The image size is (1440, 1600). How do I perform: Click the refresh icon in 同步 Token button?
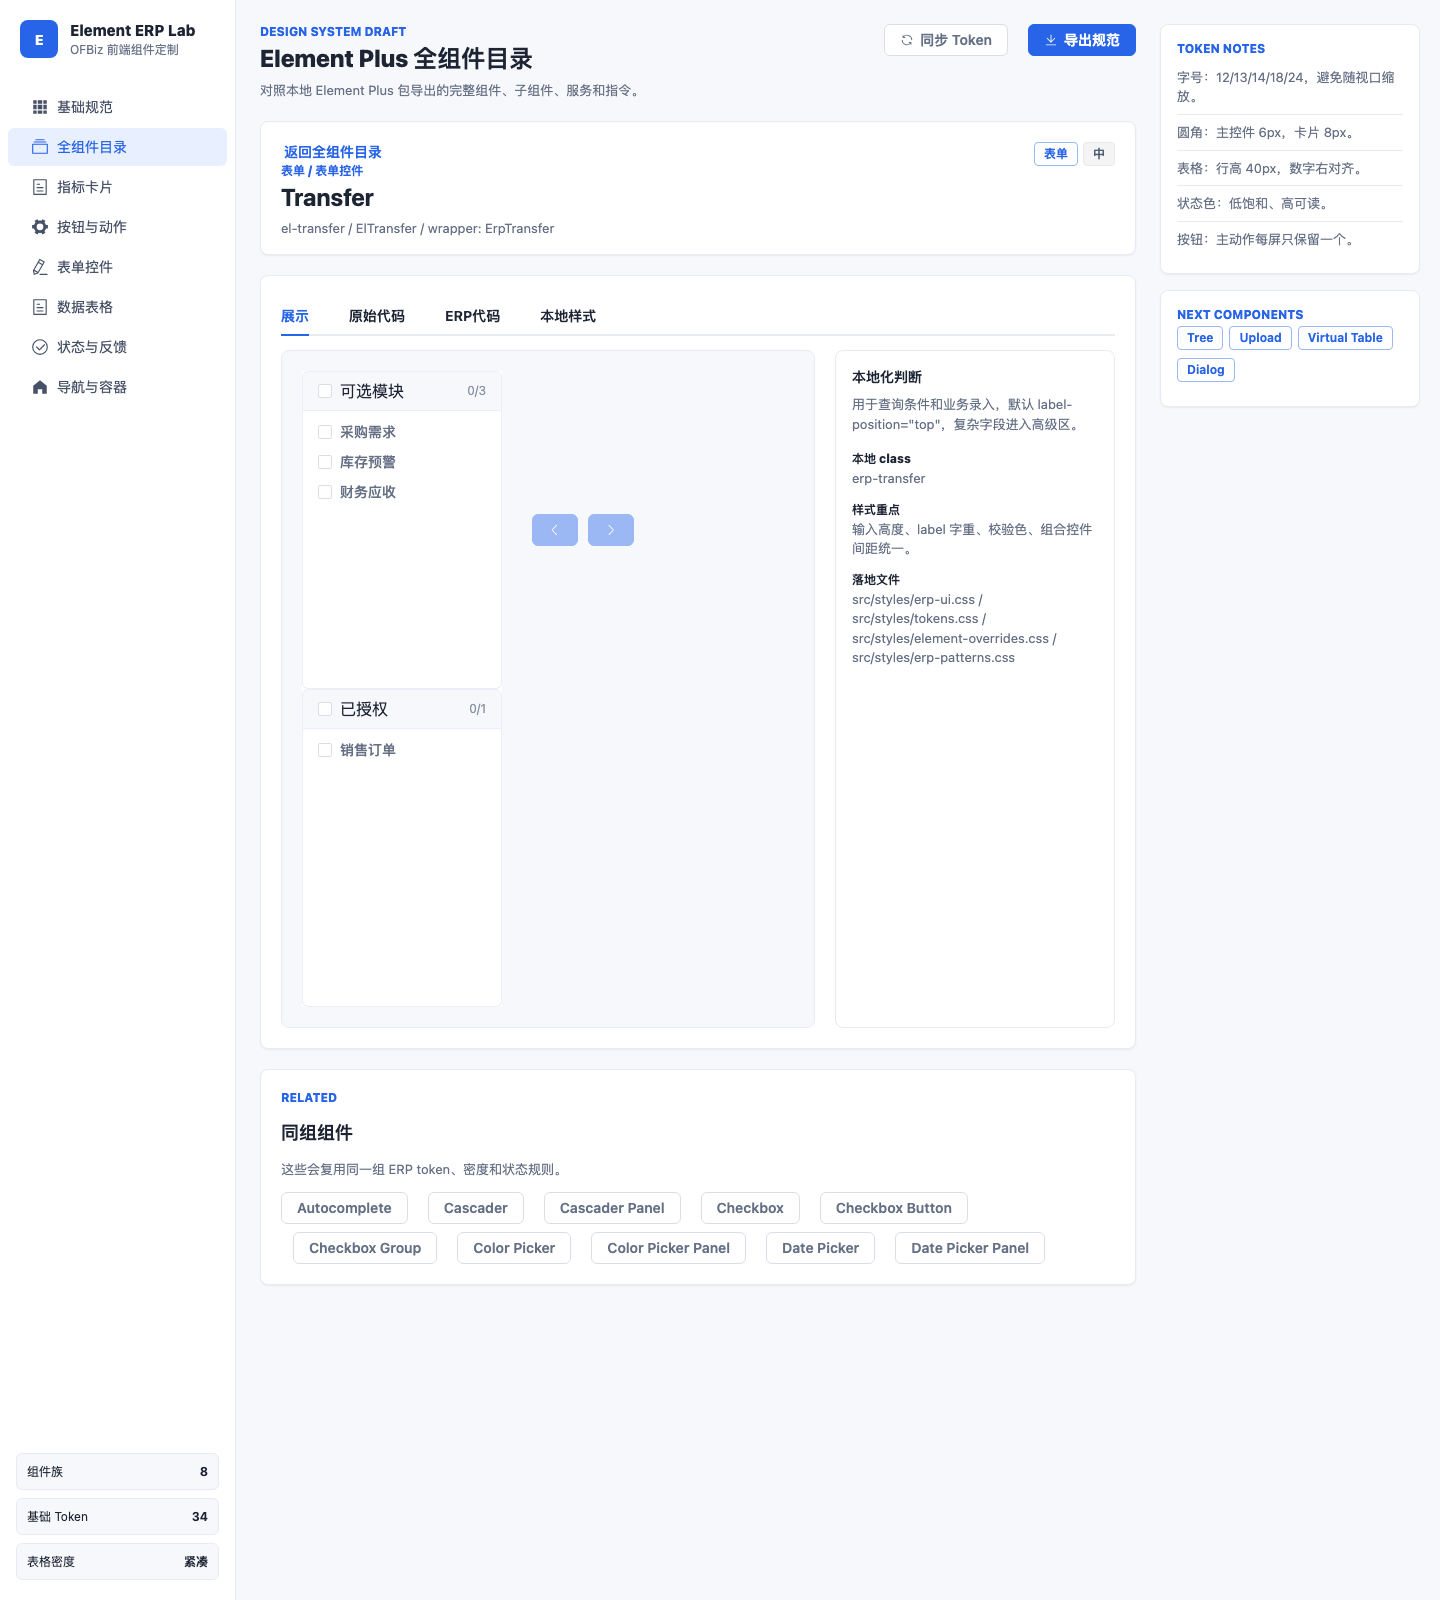(907, 40)
